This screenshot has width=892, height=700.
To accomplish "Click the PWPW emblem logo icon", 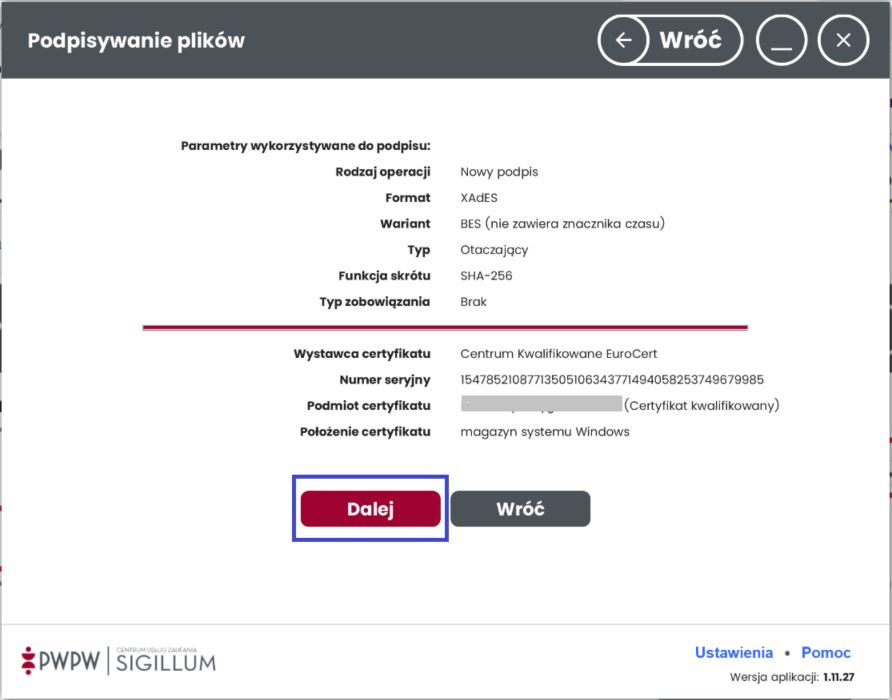I will (x=28, y=660).
